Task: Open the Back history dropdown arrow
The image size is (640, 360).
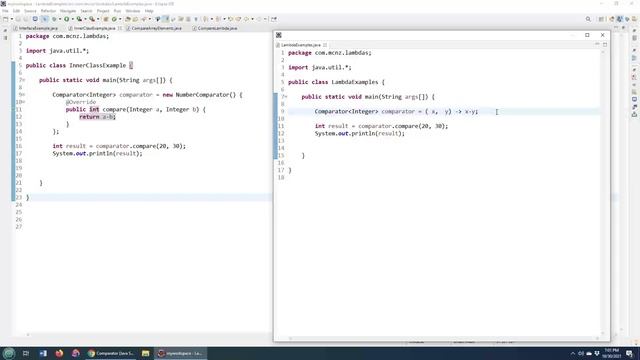Action: tap(252, 19)
